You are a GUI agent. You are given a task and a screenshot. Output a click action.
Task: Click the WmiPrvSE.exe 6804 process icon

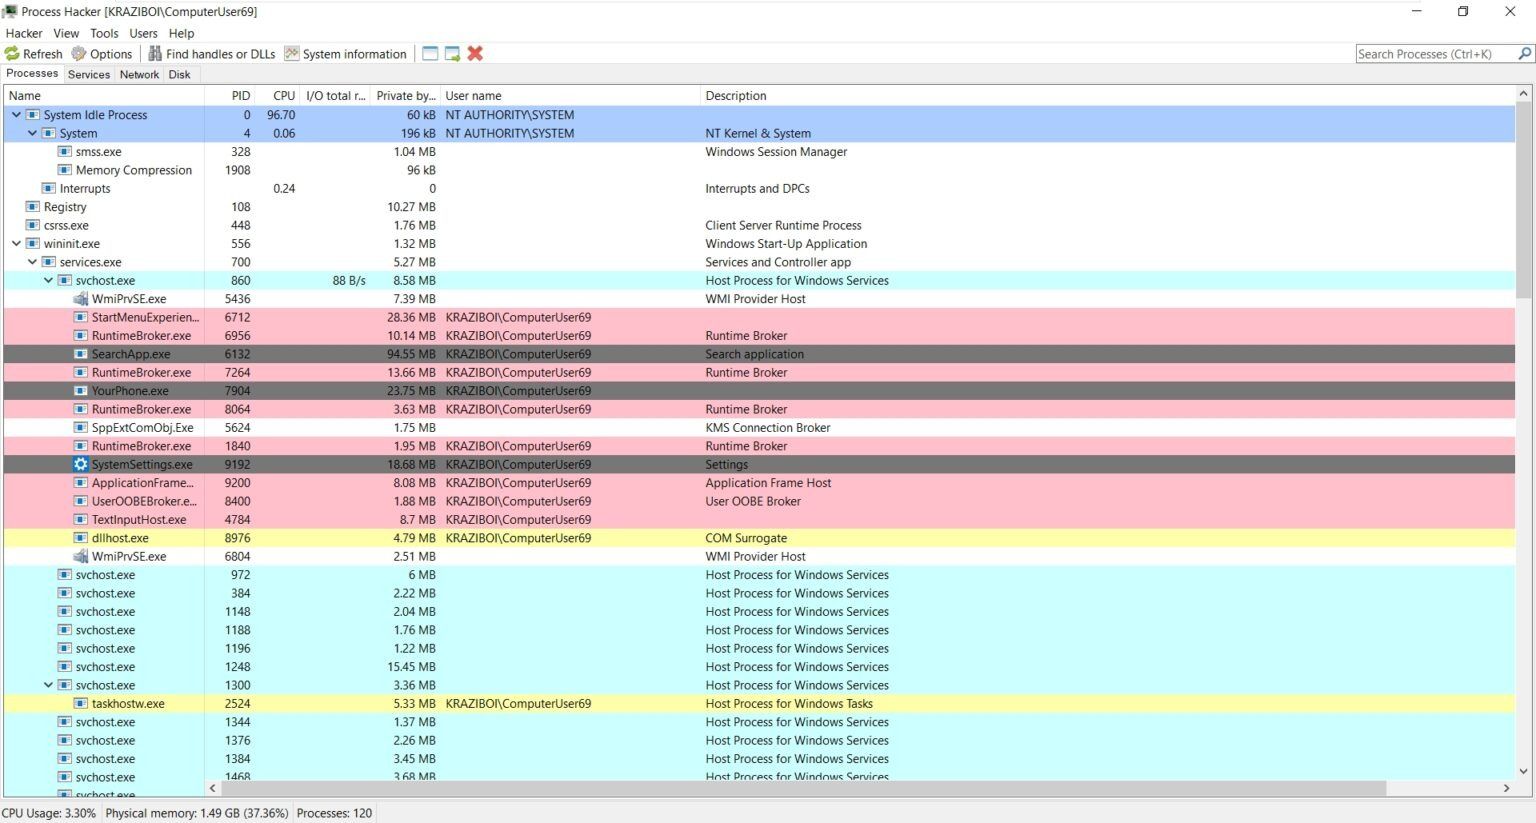pos(81,556)
